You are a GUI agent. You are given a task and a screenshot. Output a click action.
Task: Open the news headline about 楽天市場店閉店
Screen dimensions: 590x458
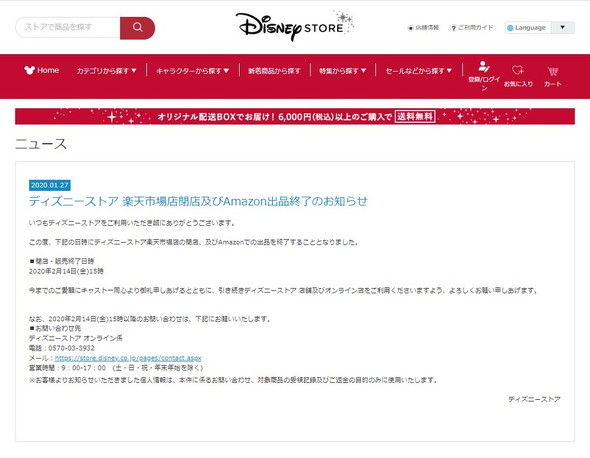pyautogui.click(x=198, y=201)
